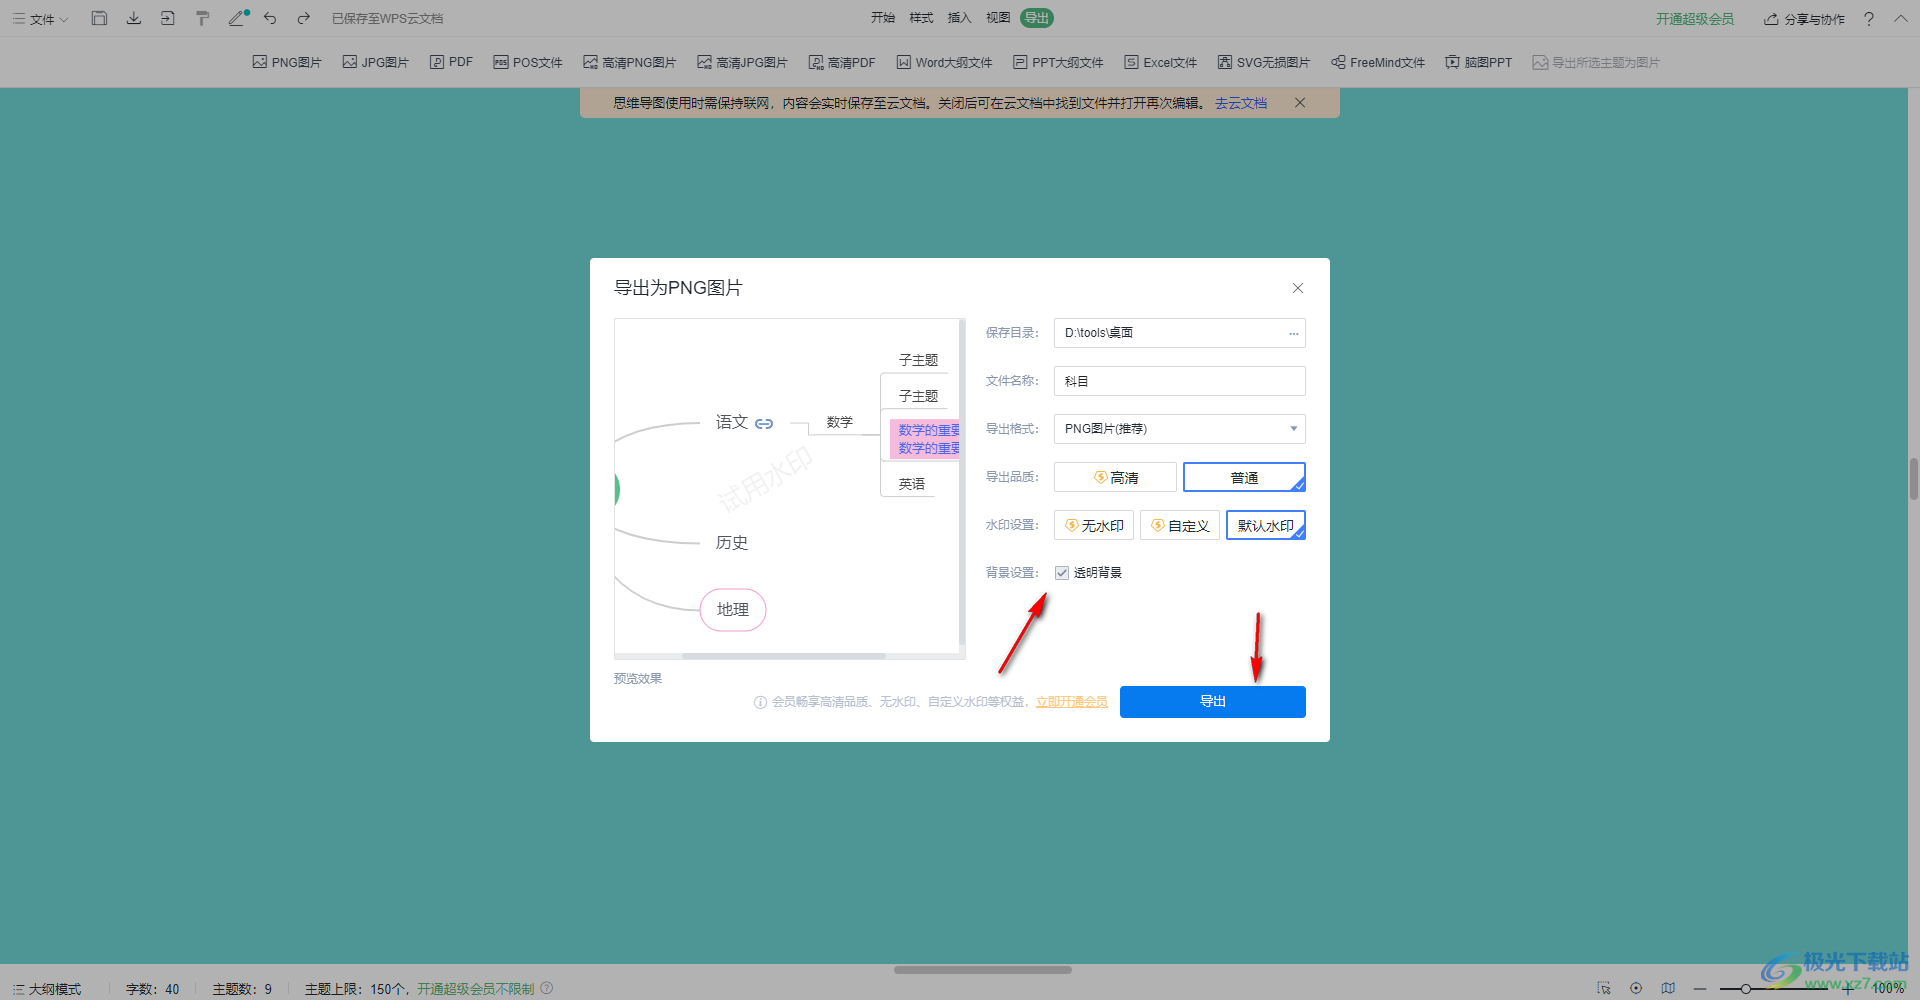
Task: Click the export-to-file icon next to download
Action: click(167, 18)
